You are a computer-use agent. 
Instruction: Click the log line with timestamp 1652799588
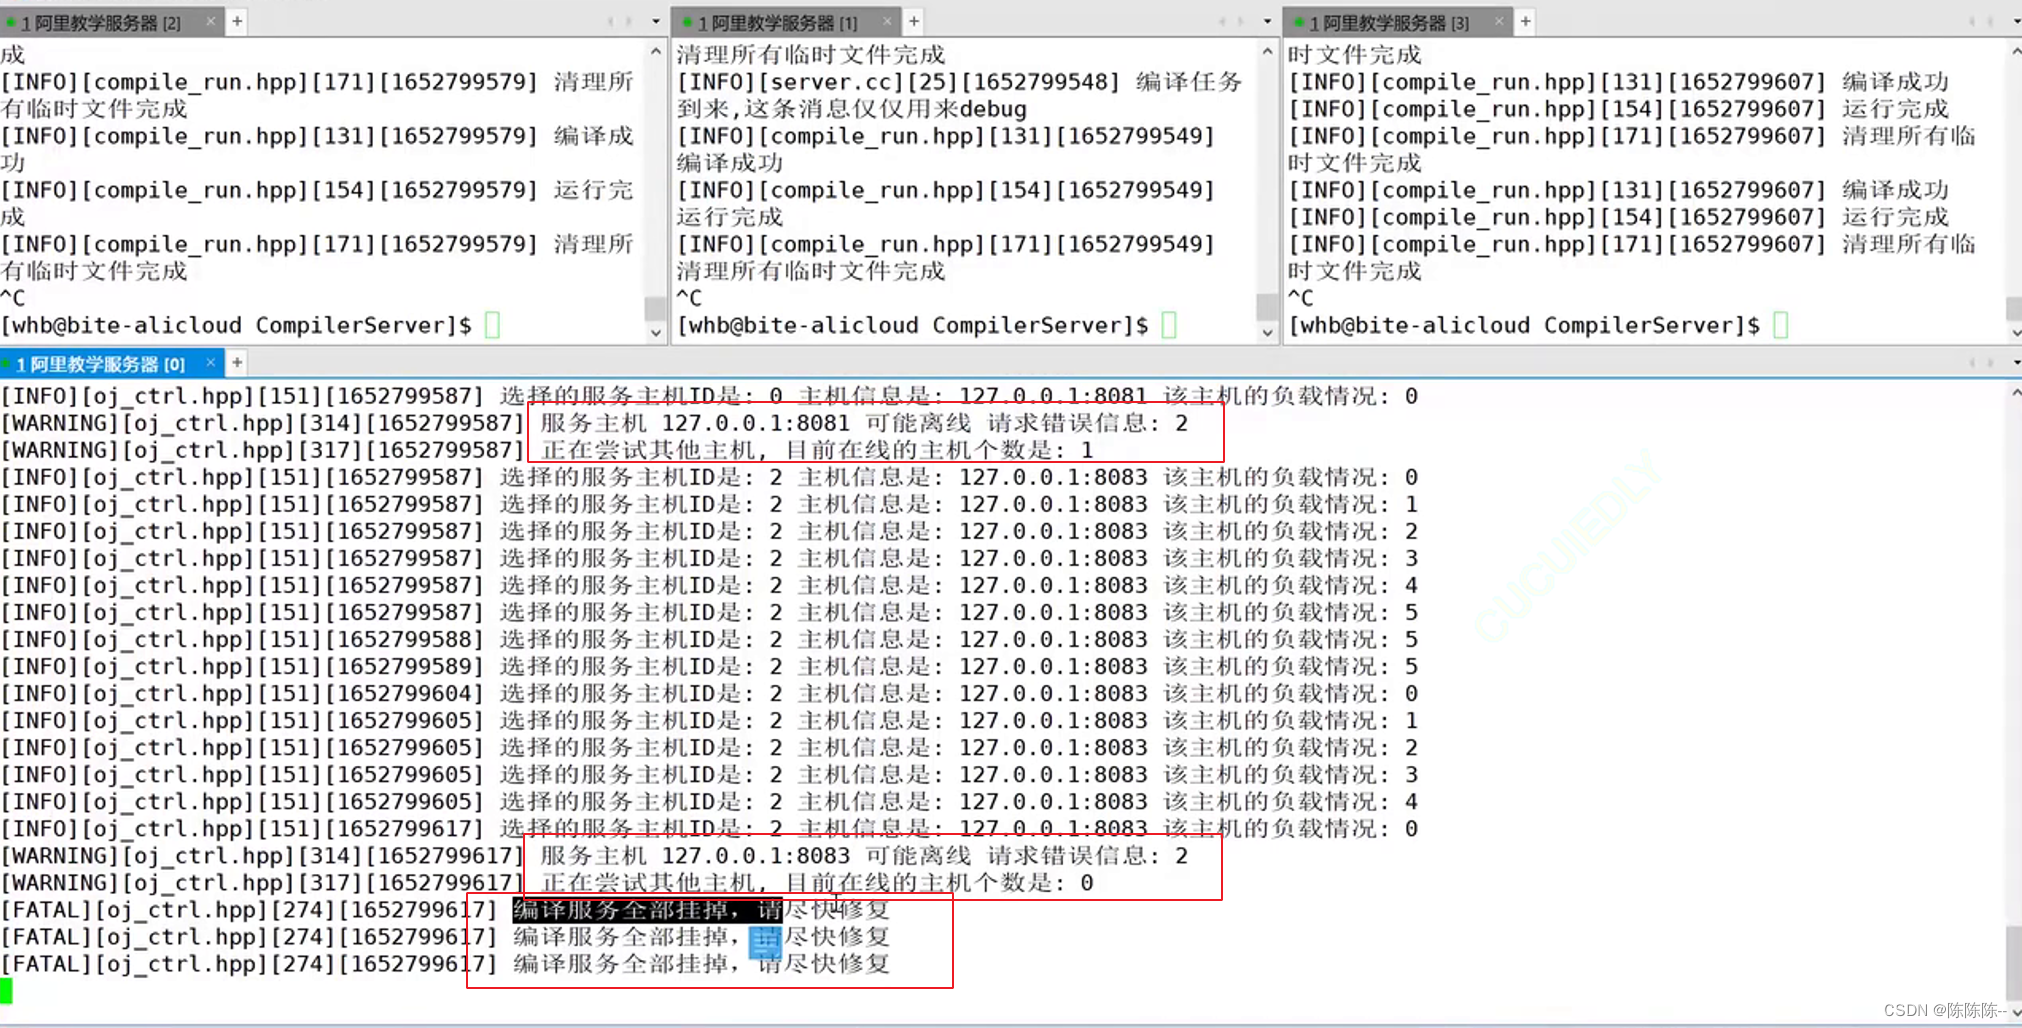[x=709, y=640]
